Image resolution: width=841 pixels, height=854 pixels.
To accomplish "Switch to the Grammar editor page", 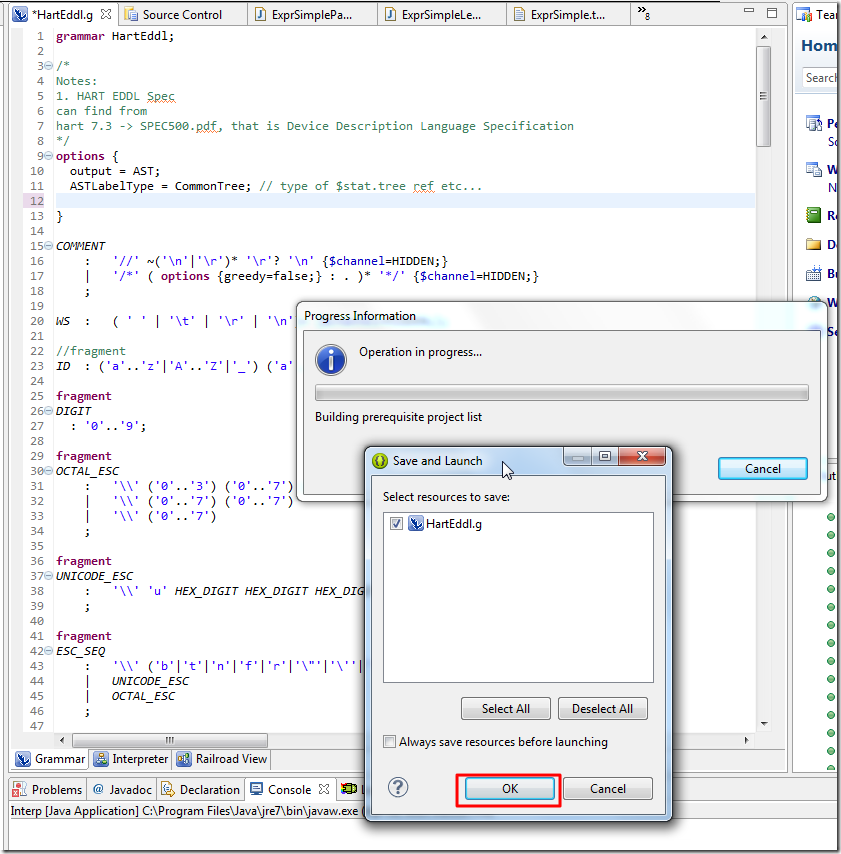I will 50,759.
